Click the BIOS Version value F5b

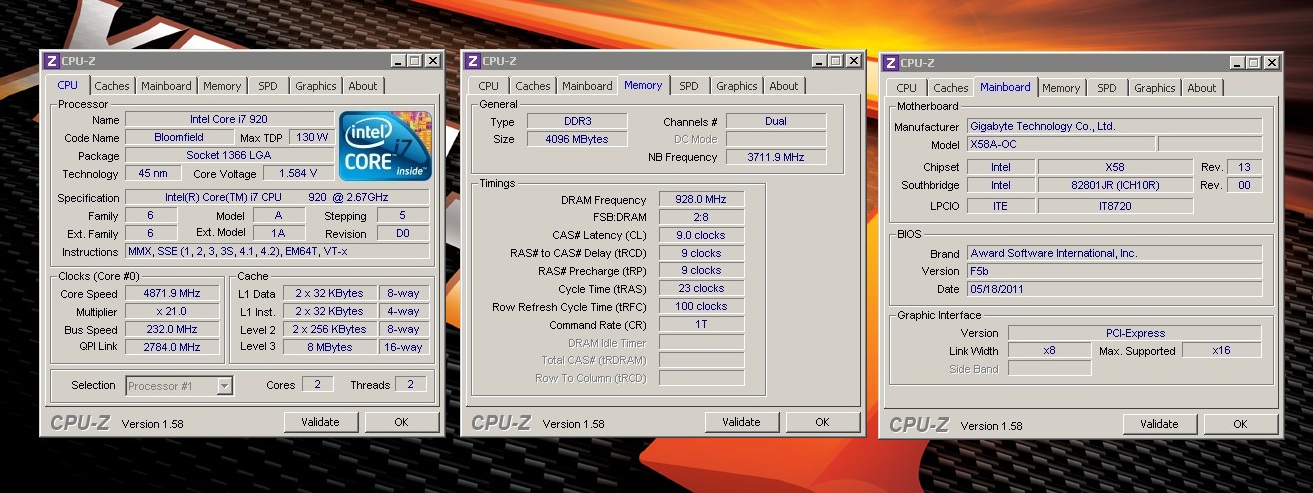click(x=1114, y=271)
